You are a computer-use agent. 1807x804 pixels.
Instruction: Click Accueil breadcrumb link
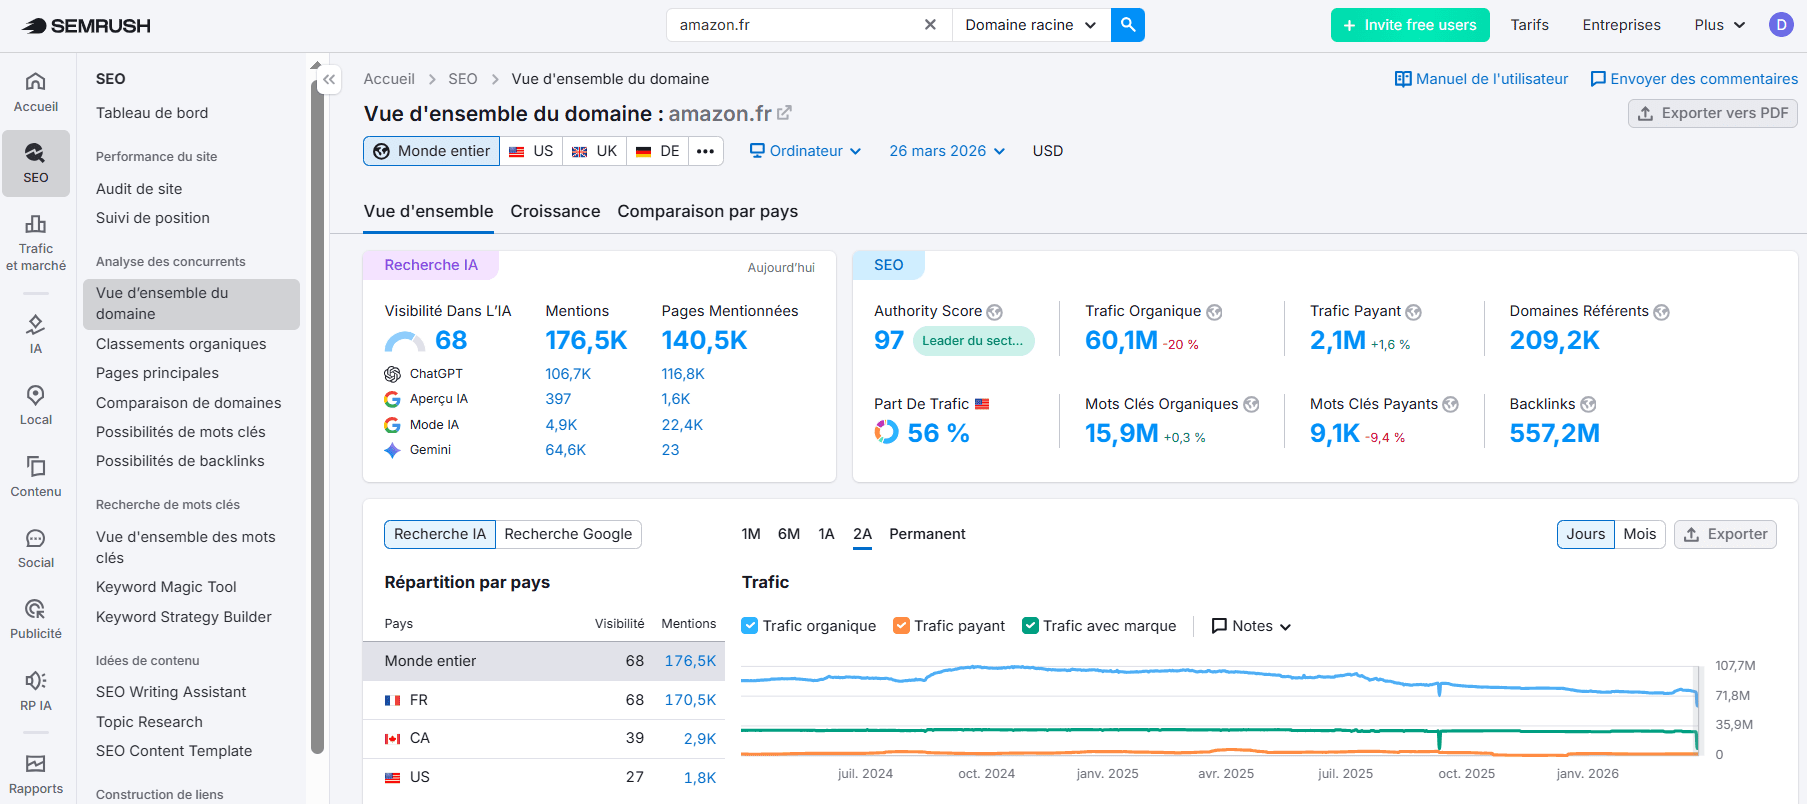389,79
